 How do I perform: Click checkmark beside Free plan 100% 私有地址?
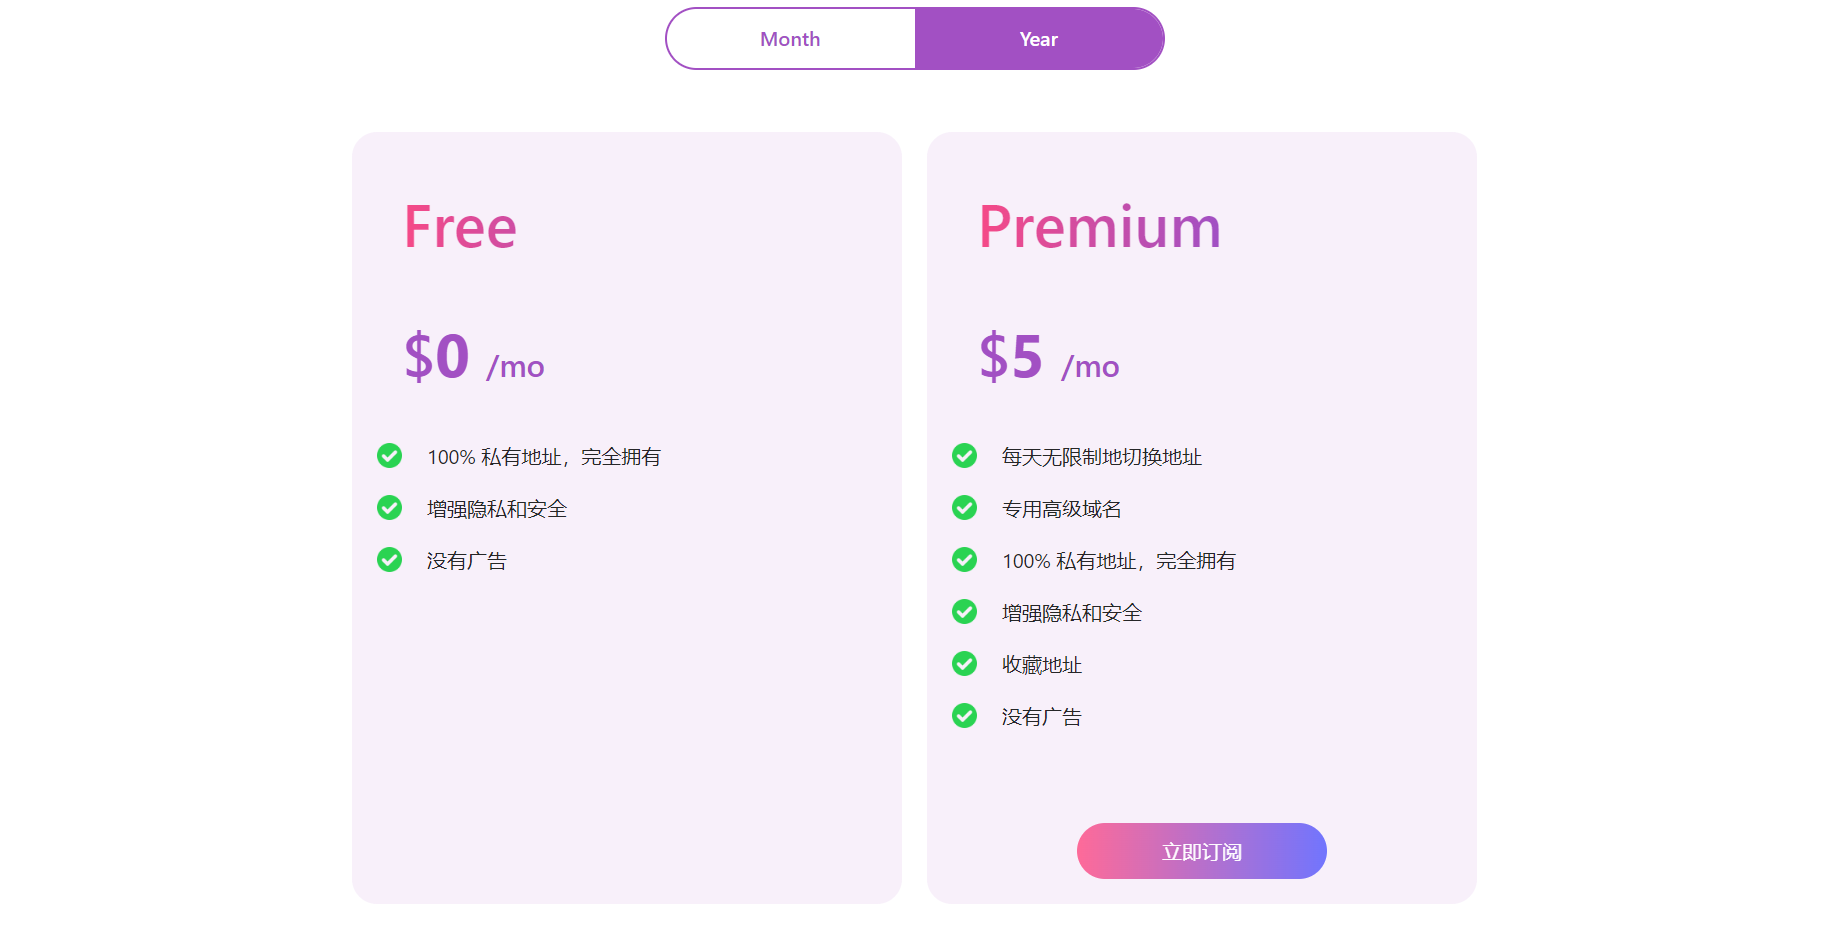click(x=389, y=456)
